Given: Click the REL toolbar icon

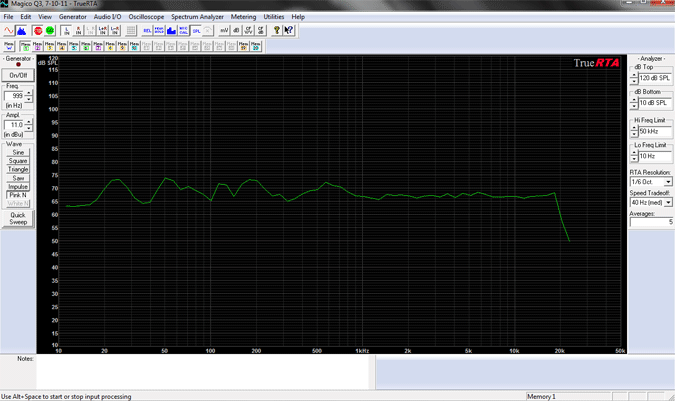Looking at the screenshot, I should coord(147,31).
